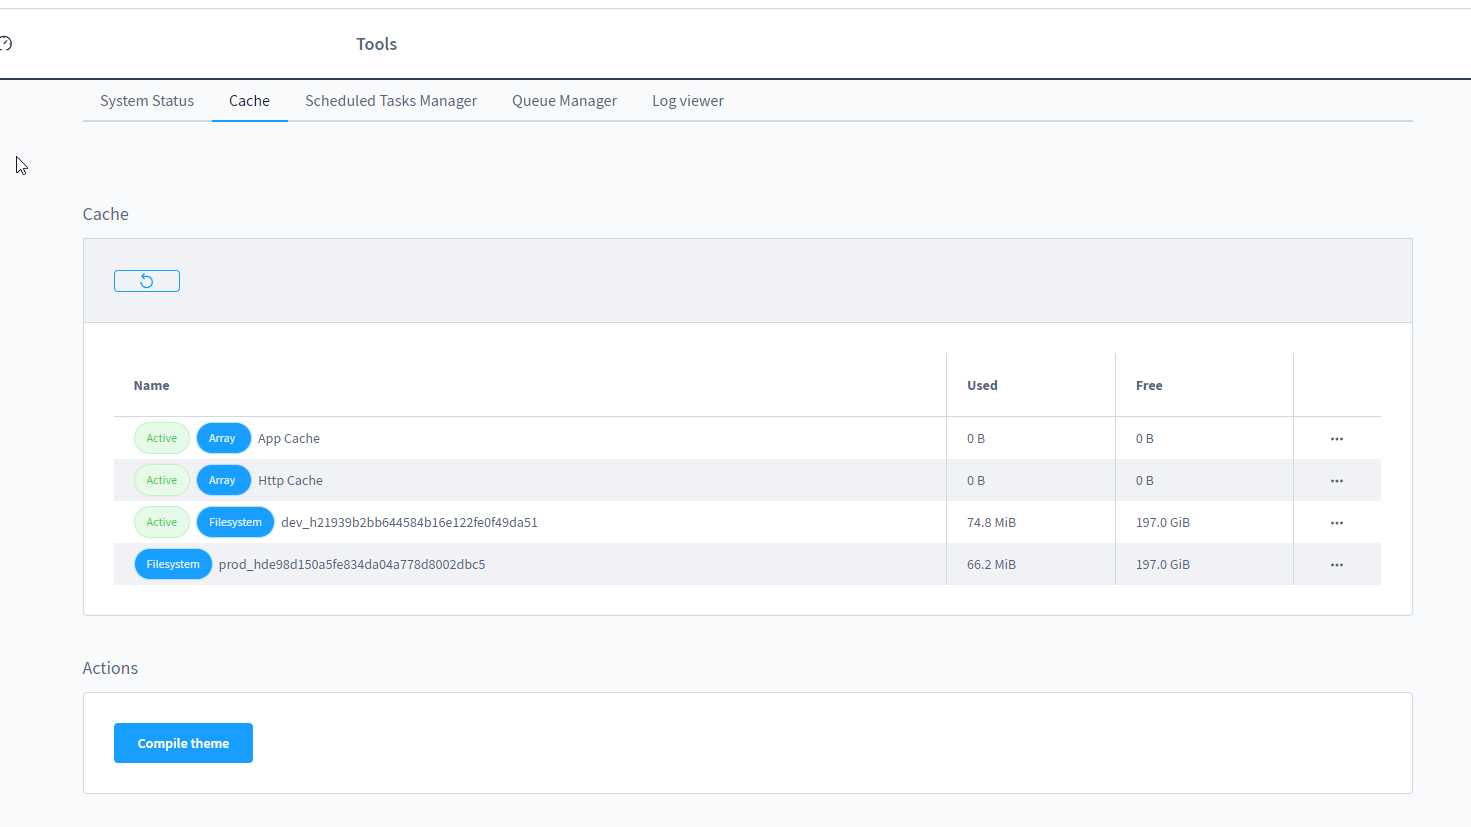Select the Http Cache name text
This screenshot has width=1471, height=827.
point(290,480)
